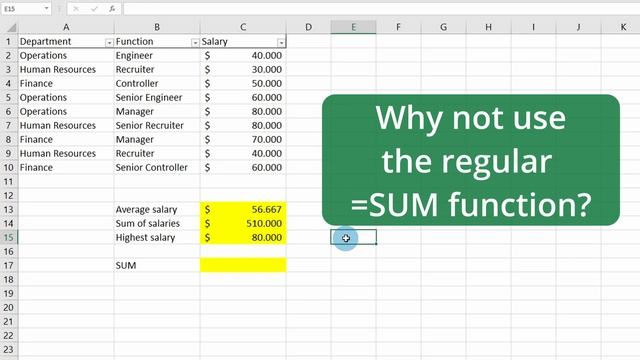This screenshot has width=640, height=360.
Task: Click the Operations cell in row 2
Action: pos(66,56)
